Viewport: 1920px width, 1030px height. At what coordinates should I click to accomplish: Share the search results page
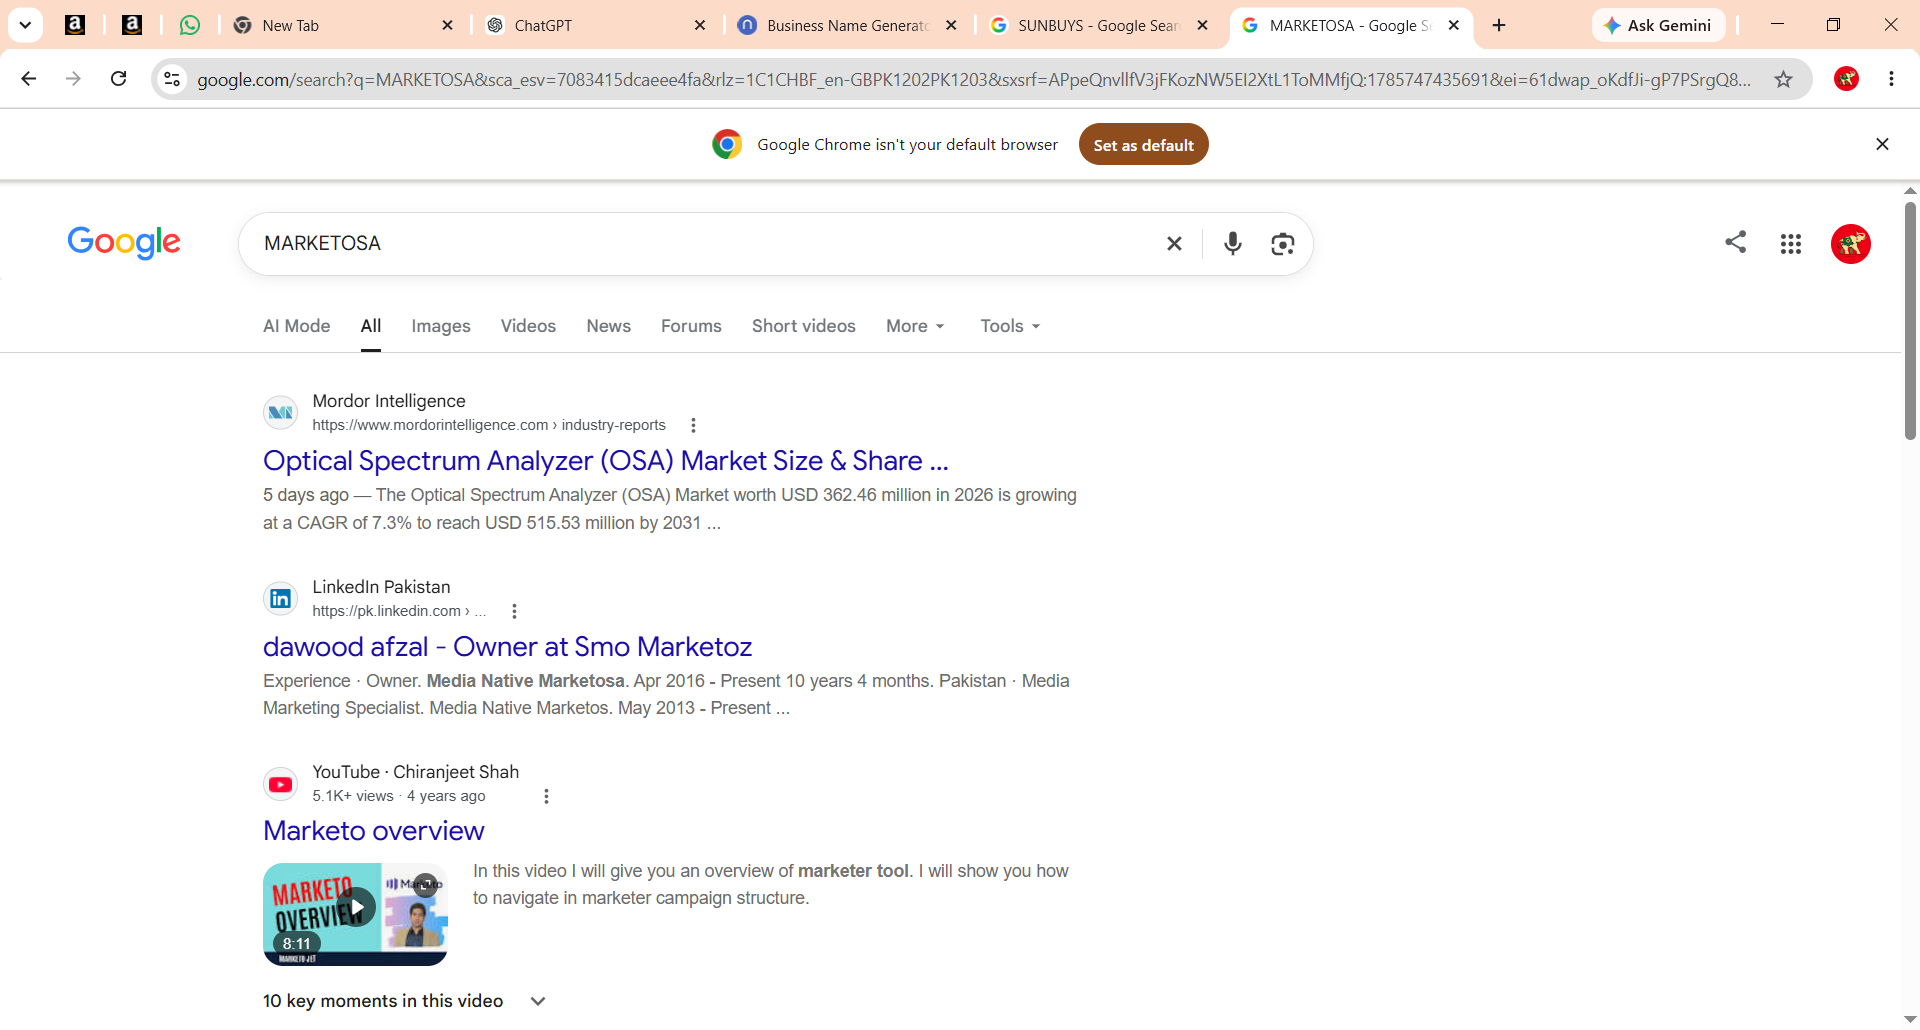1736,242
